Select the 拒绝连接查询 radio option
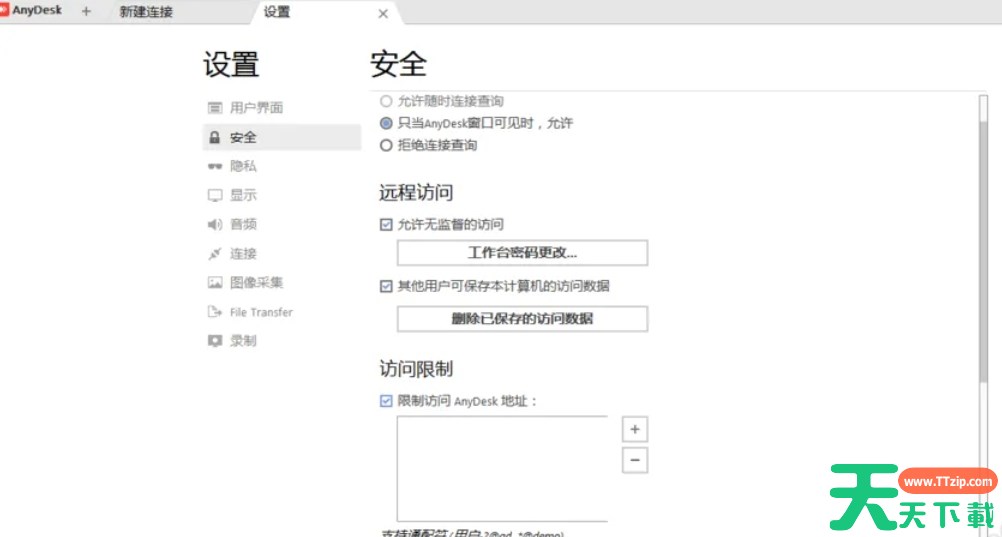 [386, 145]
